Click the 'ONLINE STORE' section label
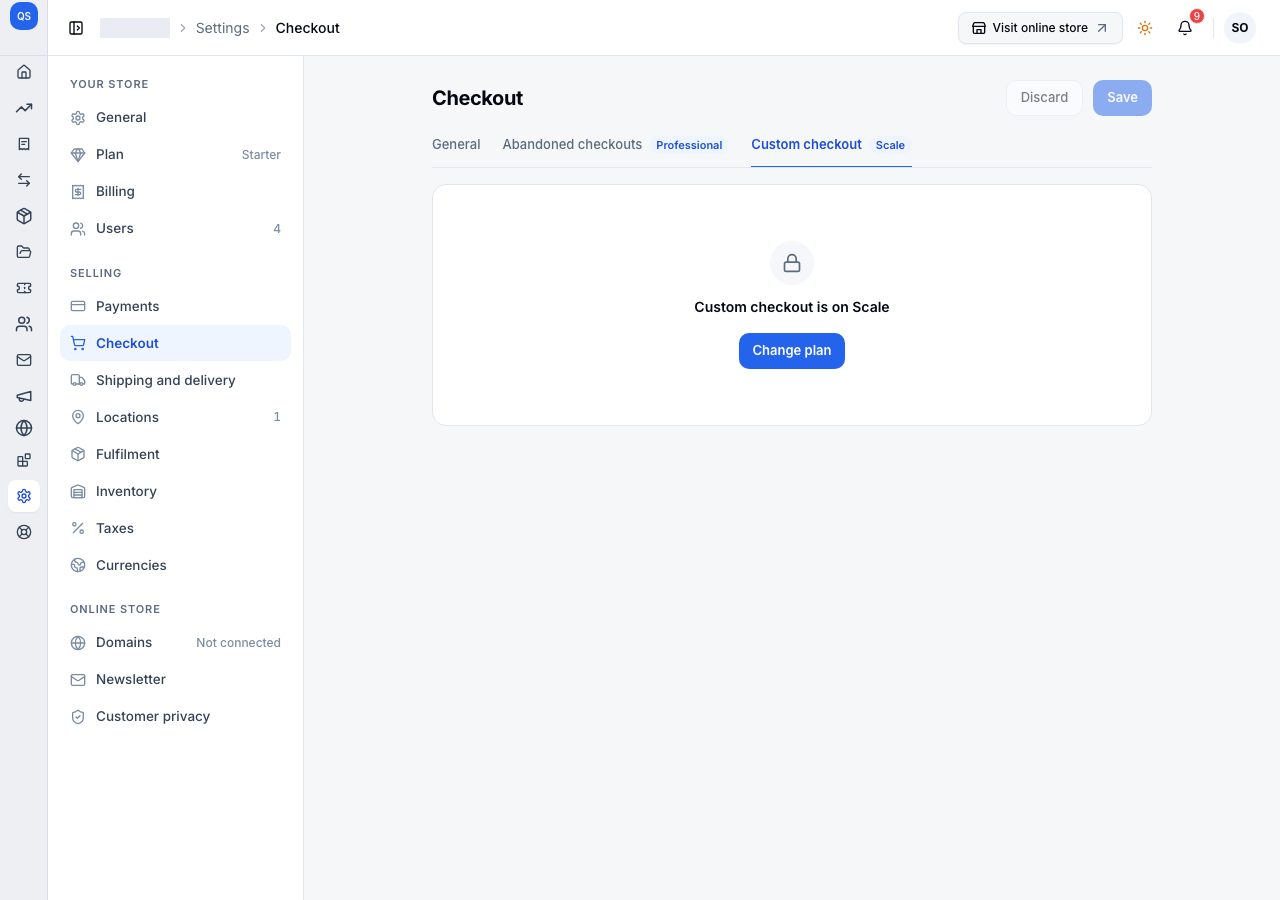 pos(115,609)
